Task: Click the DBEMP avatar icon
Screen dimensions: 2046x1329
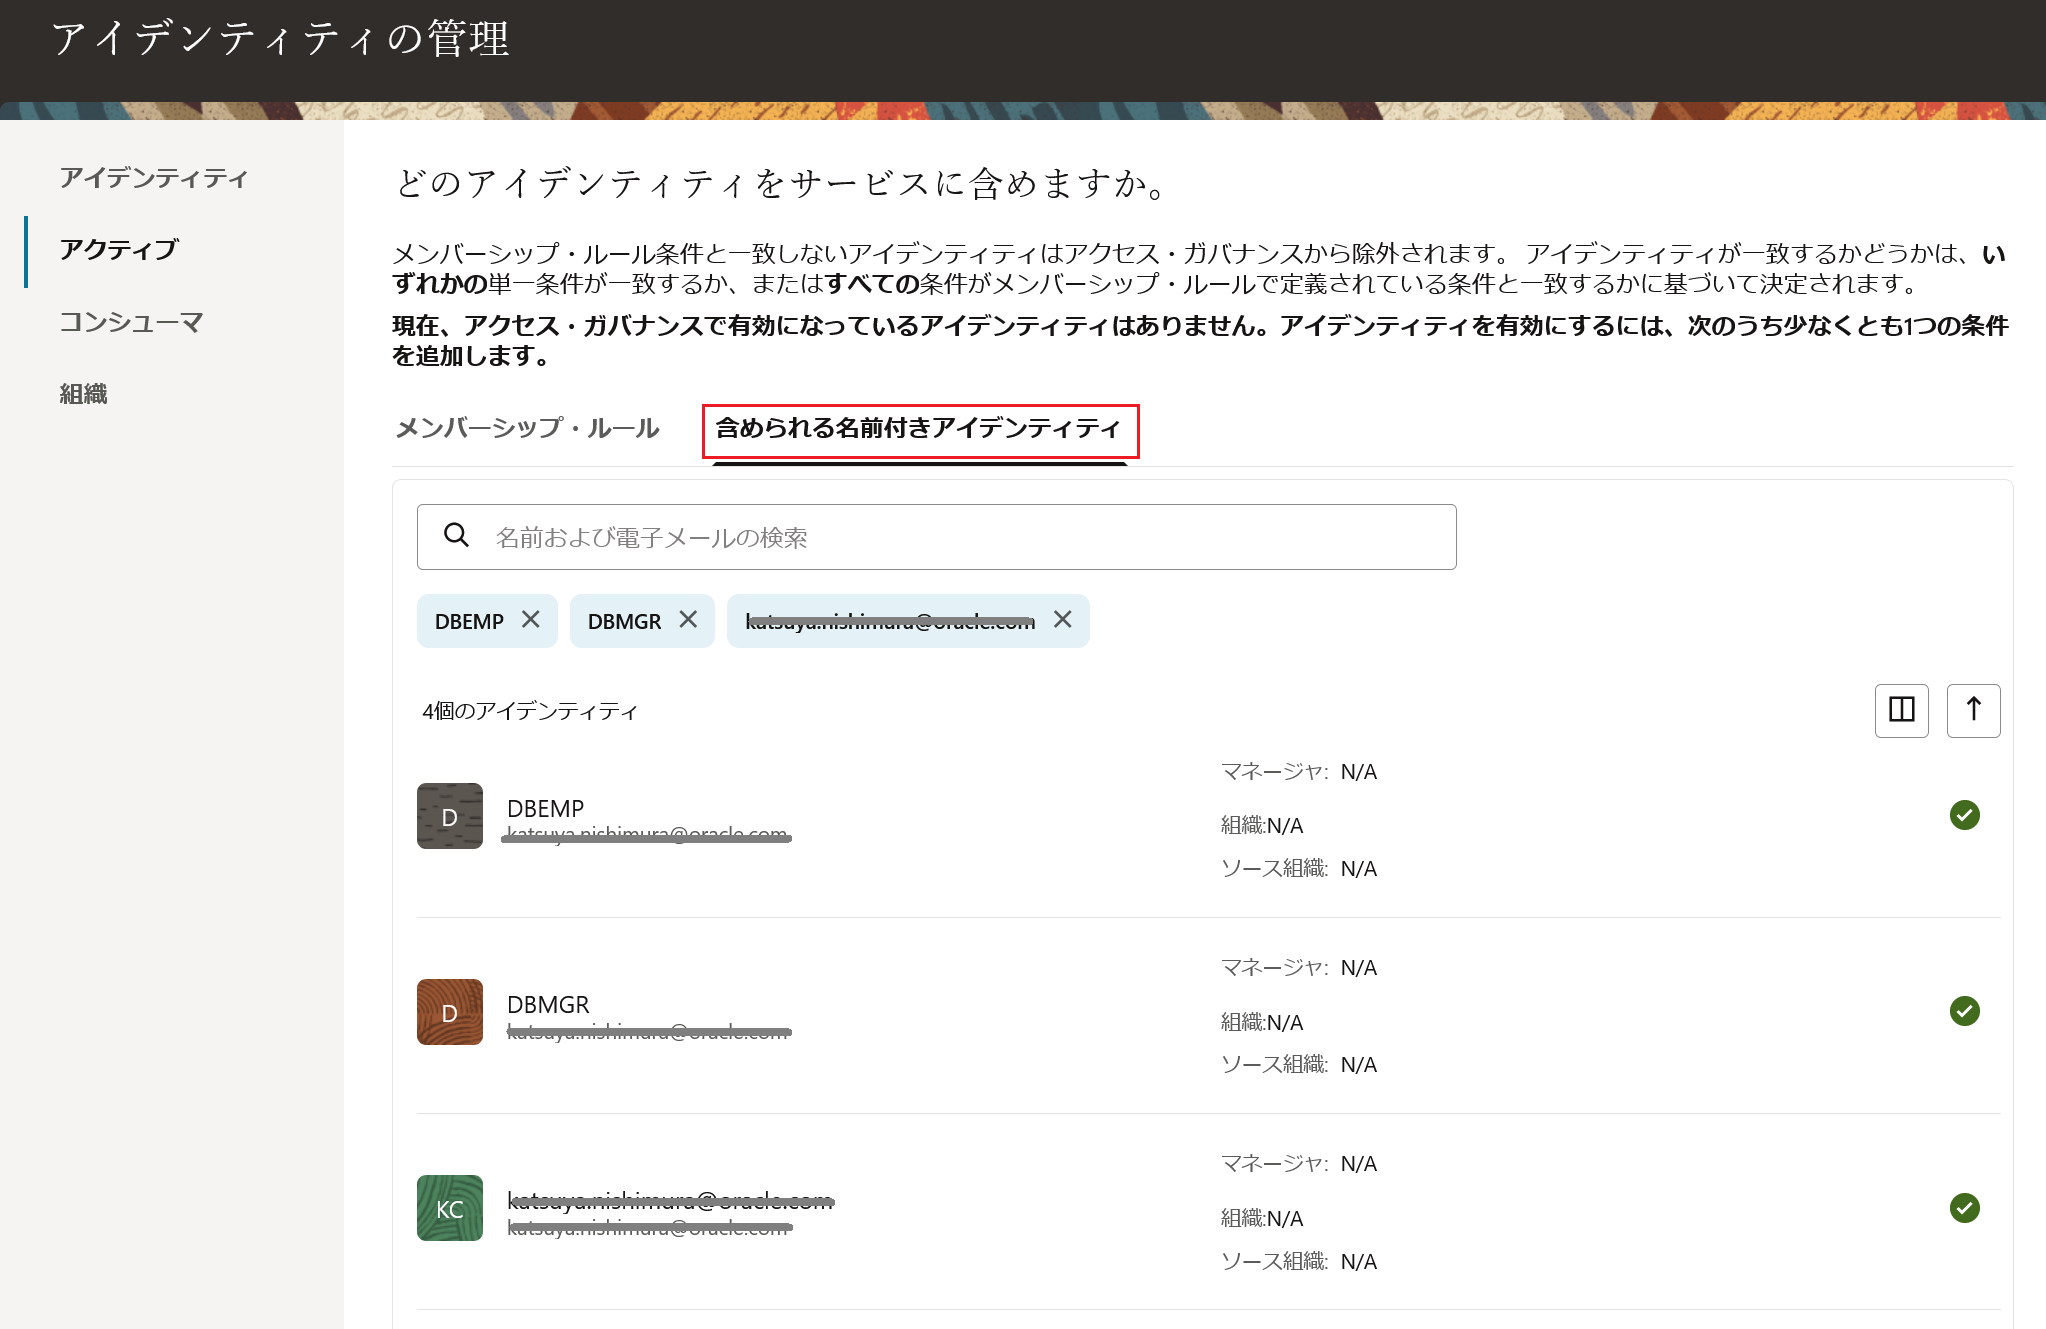Action: click(x=450, y=816)
